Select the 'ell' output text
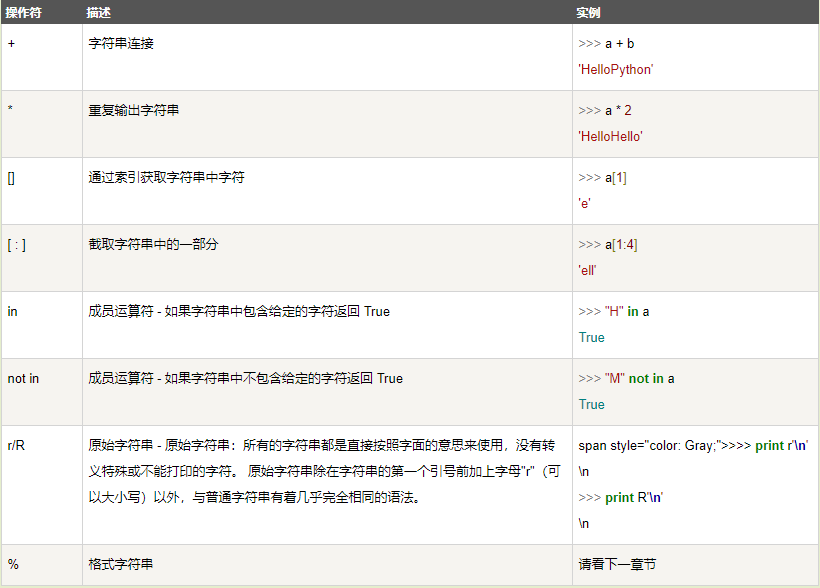The width and height of the screenshot is (820, 588). pyautogui.click(x=587, y=270)
